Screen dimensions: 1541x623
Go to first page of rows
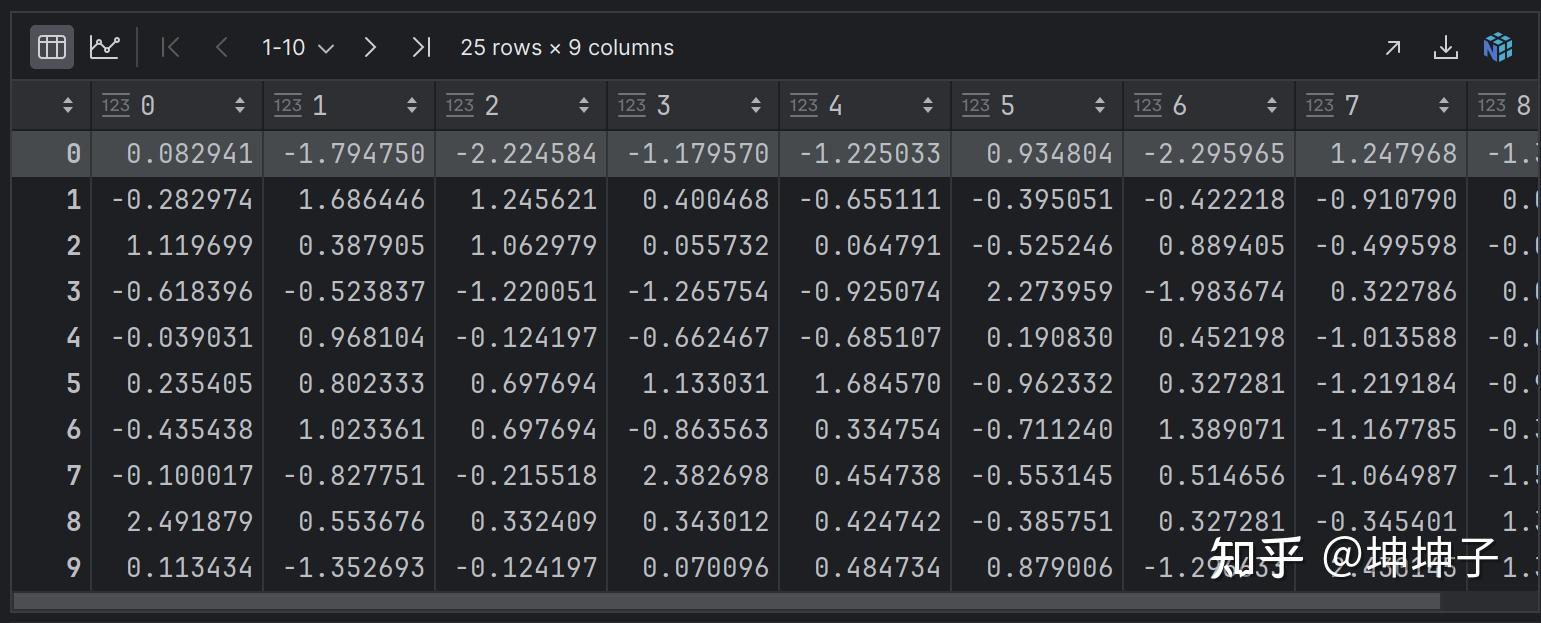(x=171, y=47)
